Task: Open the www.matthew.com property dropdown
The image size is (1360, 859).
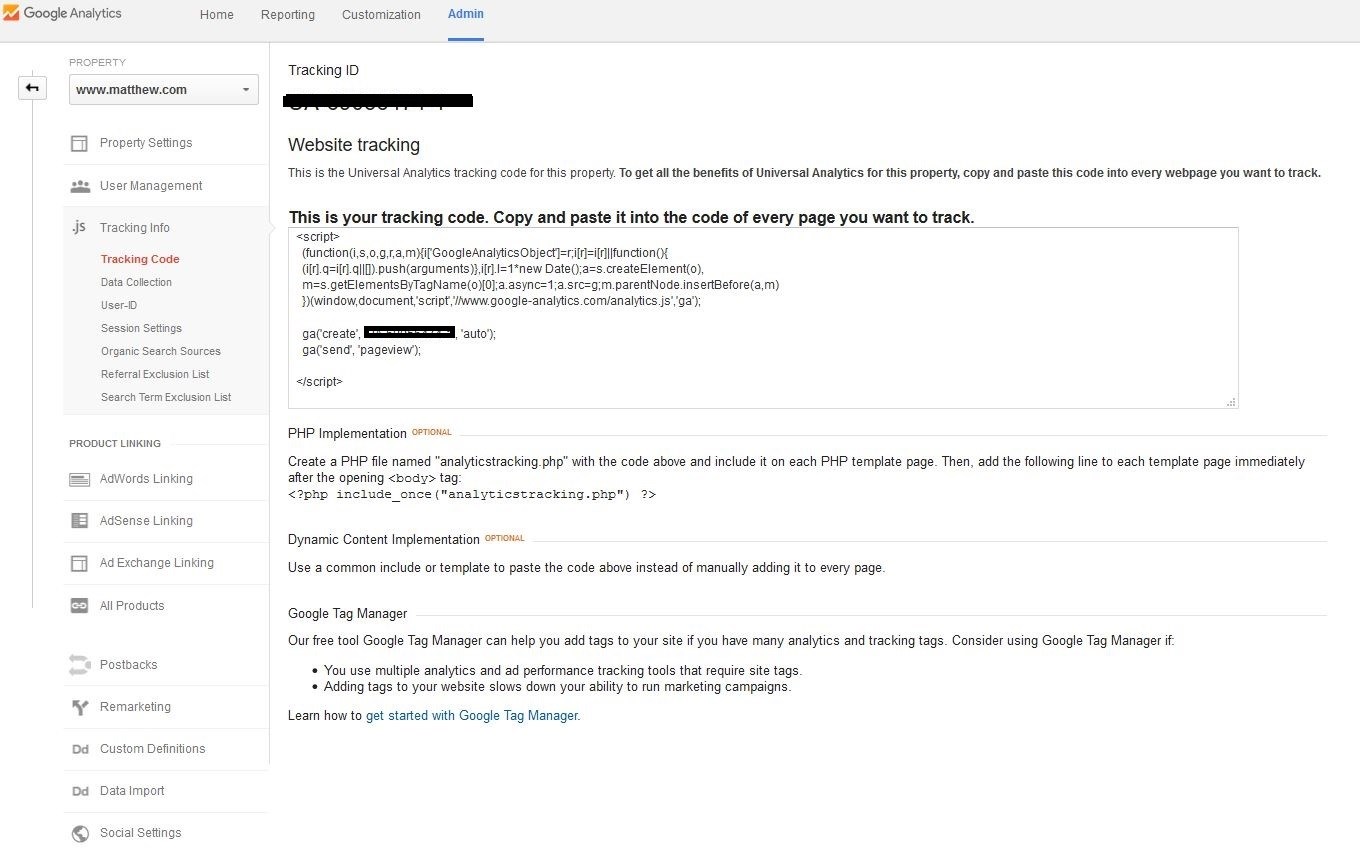Action: point(164,89)
